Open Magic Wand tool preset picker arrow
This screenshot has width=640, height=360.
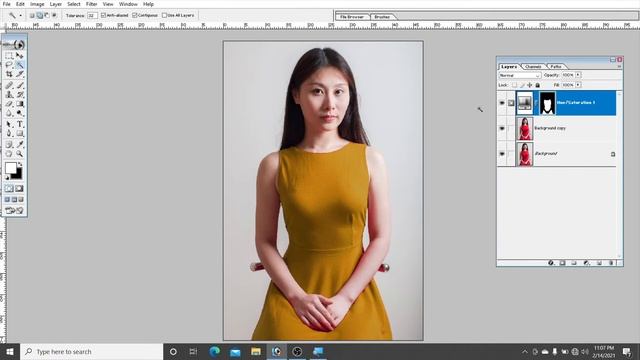20,16
